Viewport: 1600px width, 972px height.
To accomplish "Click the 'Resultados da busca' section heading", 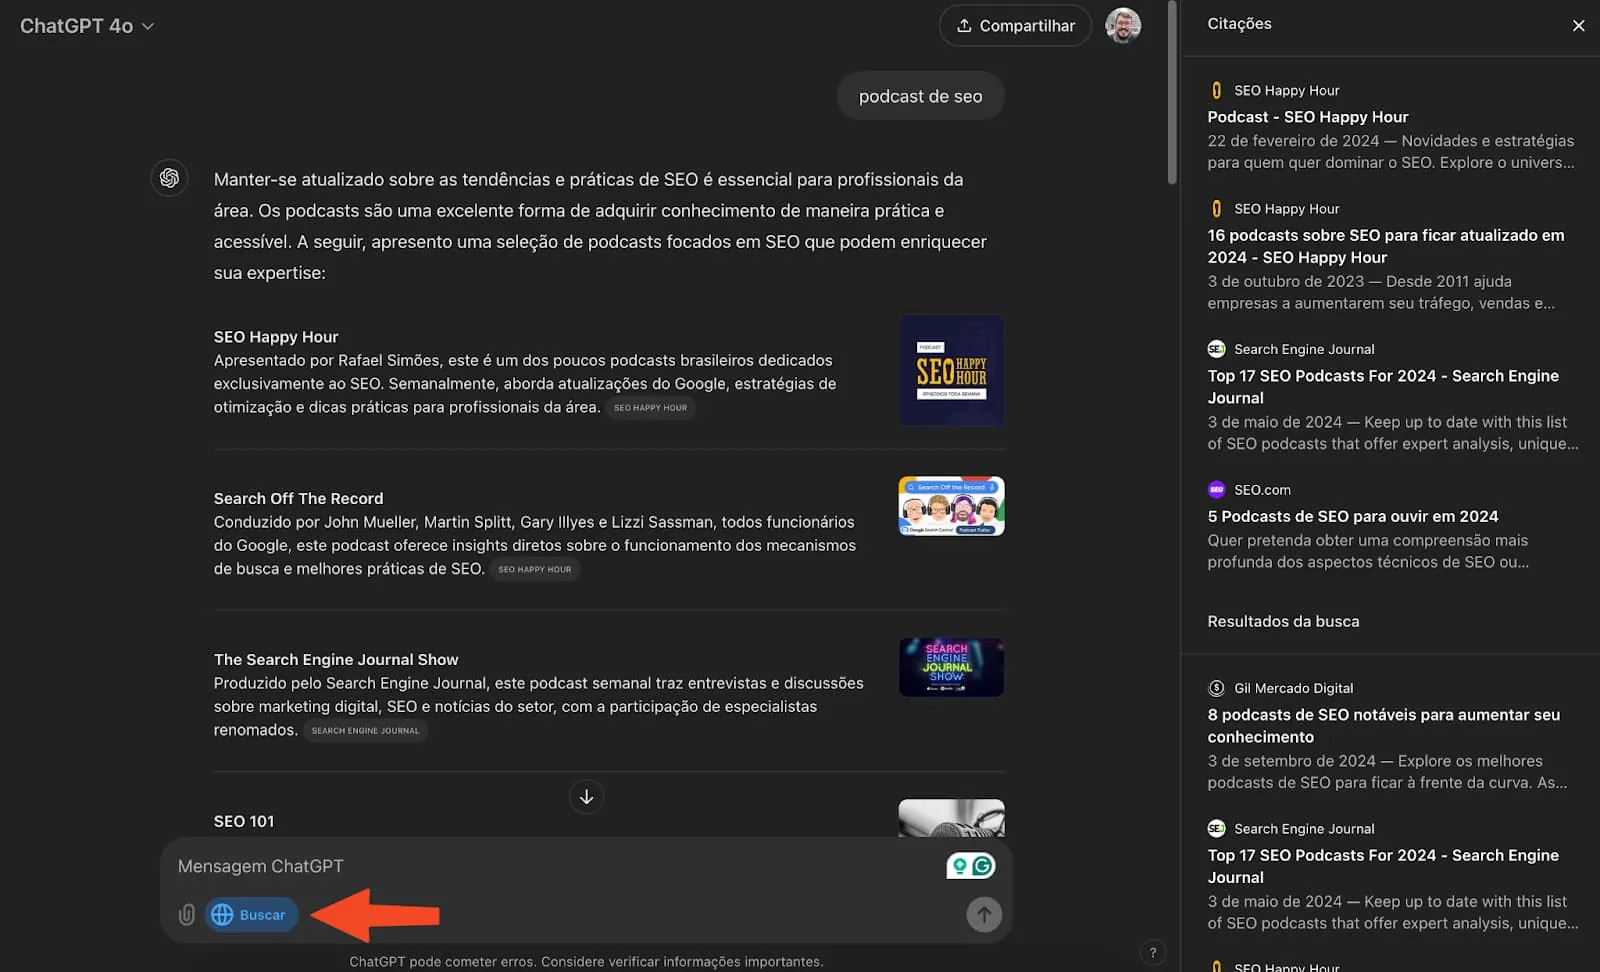I will (x=1283, y=621).
